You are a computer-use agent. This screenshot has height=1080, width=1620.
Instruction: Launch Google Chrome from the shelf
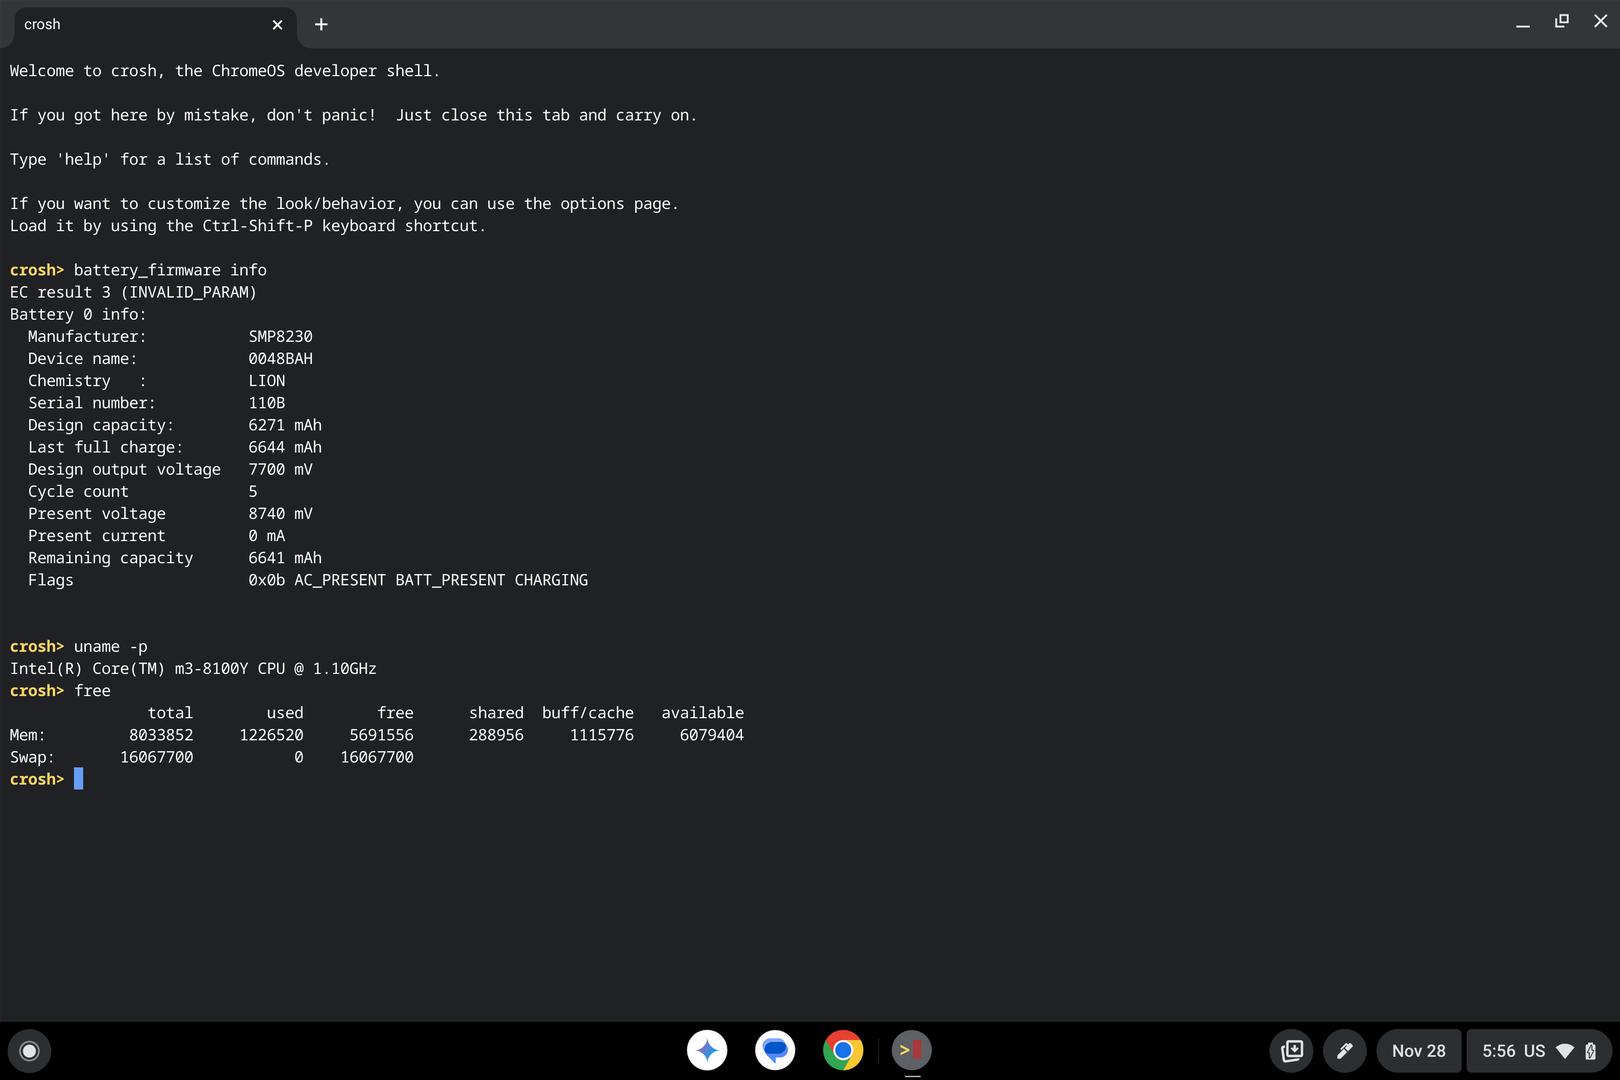[843, 1050]
